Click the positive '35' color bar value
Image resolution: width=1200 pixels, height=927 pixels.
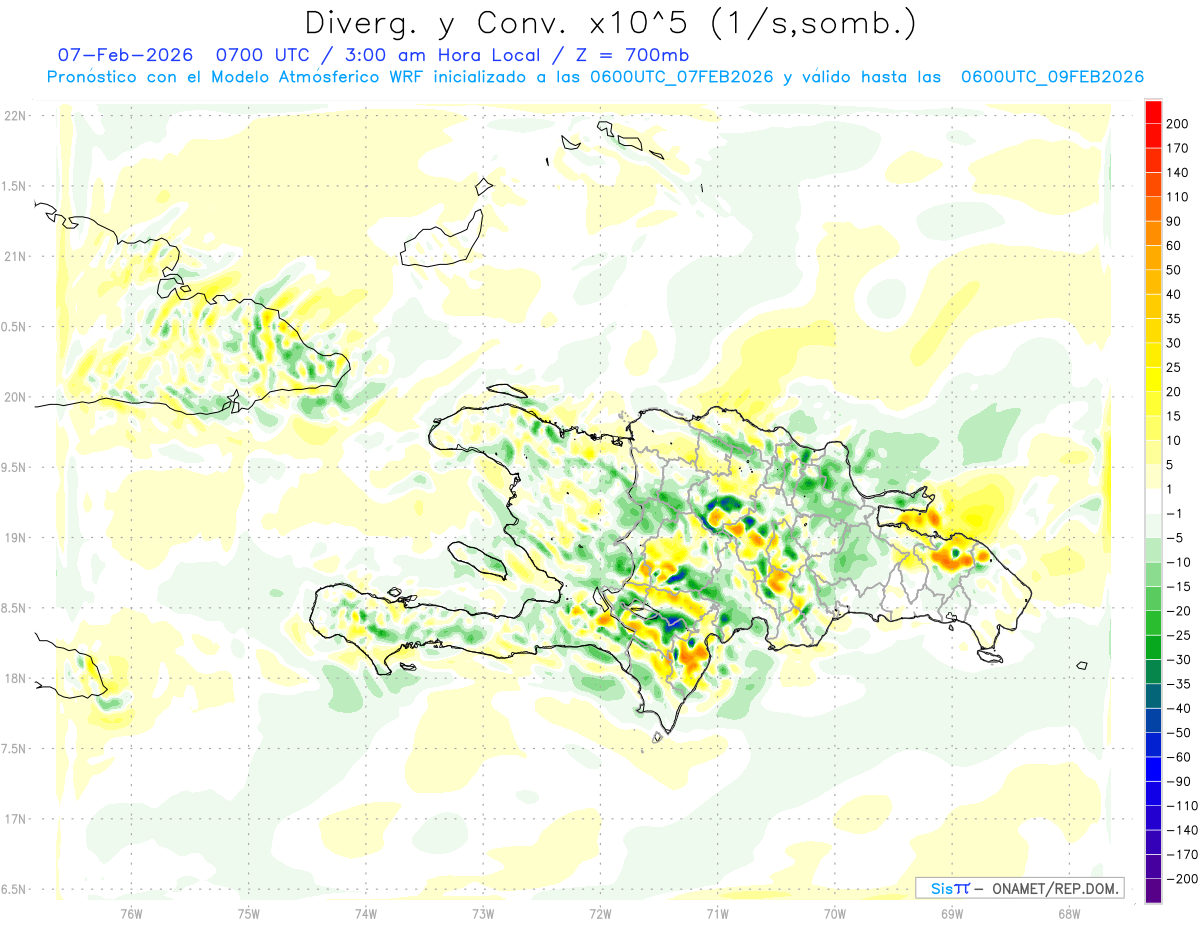[x=1174, y=319]
